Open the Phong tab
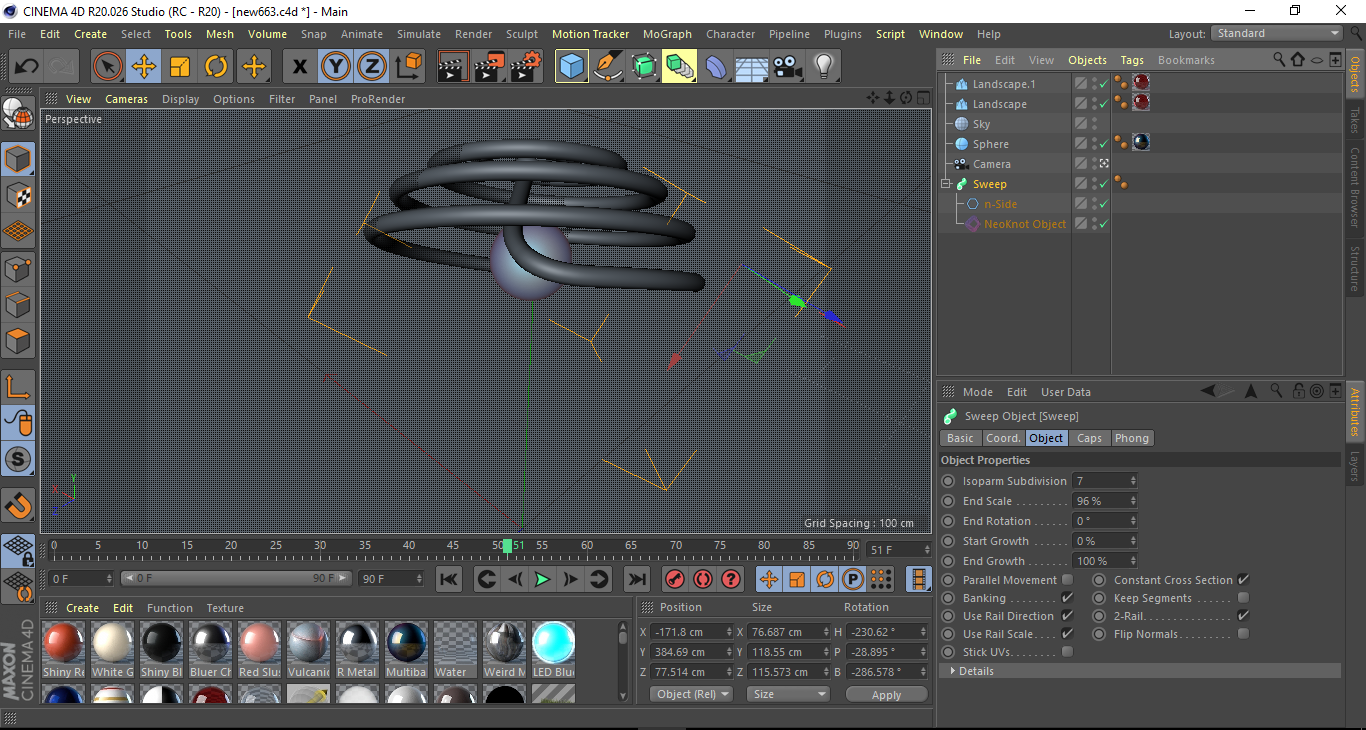 coord(1131,438)
